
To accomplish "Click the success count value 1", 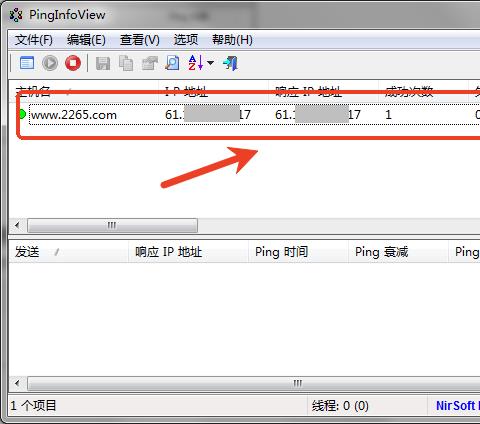I will coord(388,115).
